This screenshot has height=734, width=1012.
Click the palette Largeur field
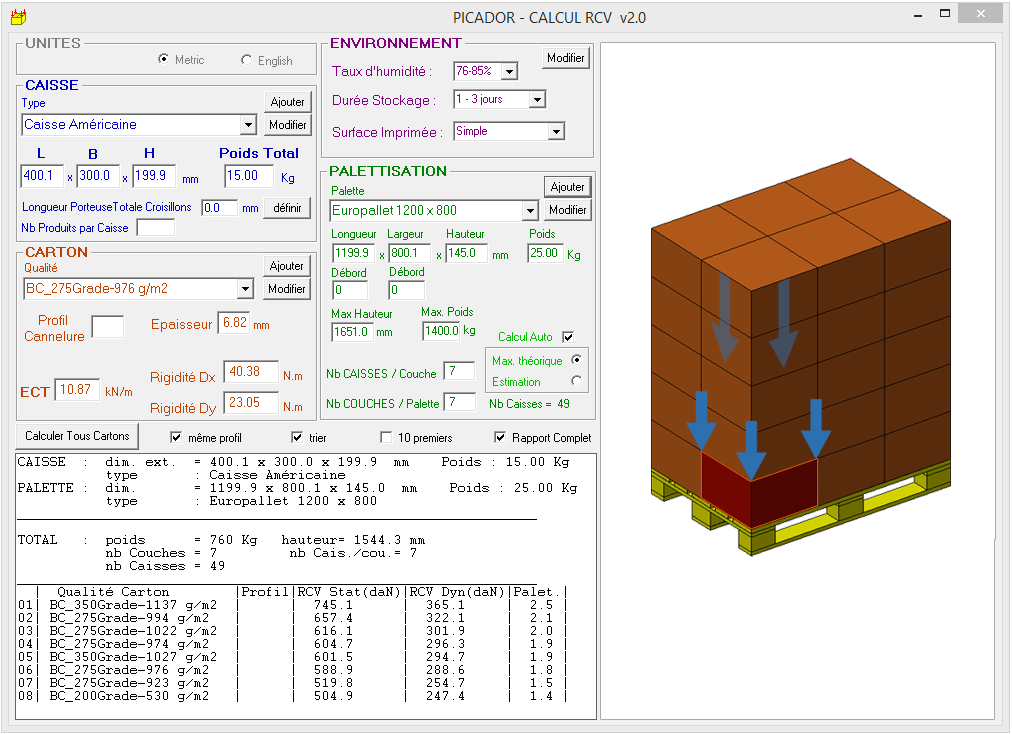pyautogui.click(x=409, y=253)
